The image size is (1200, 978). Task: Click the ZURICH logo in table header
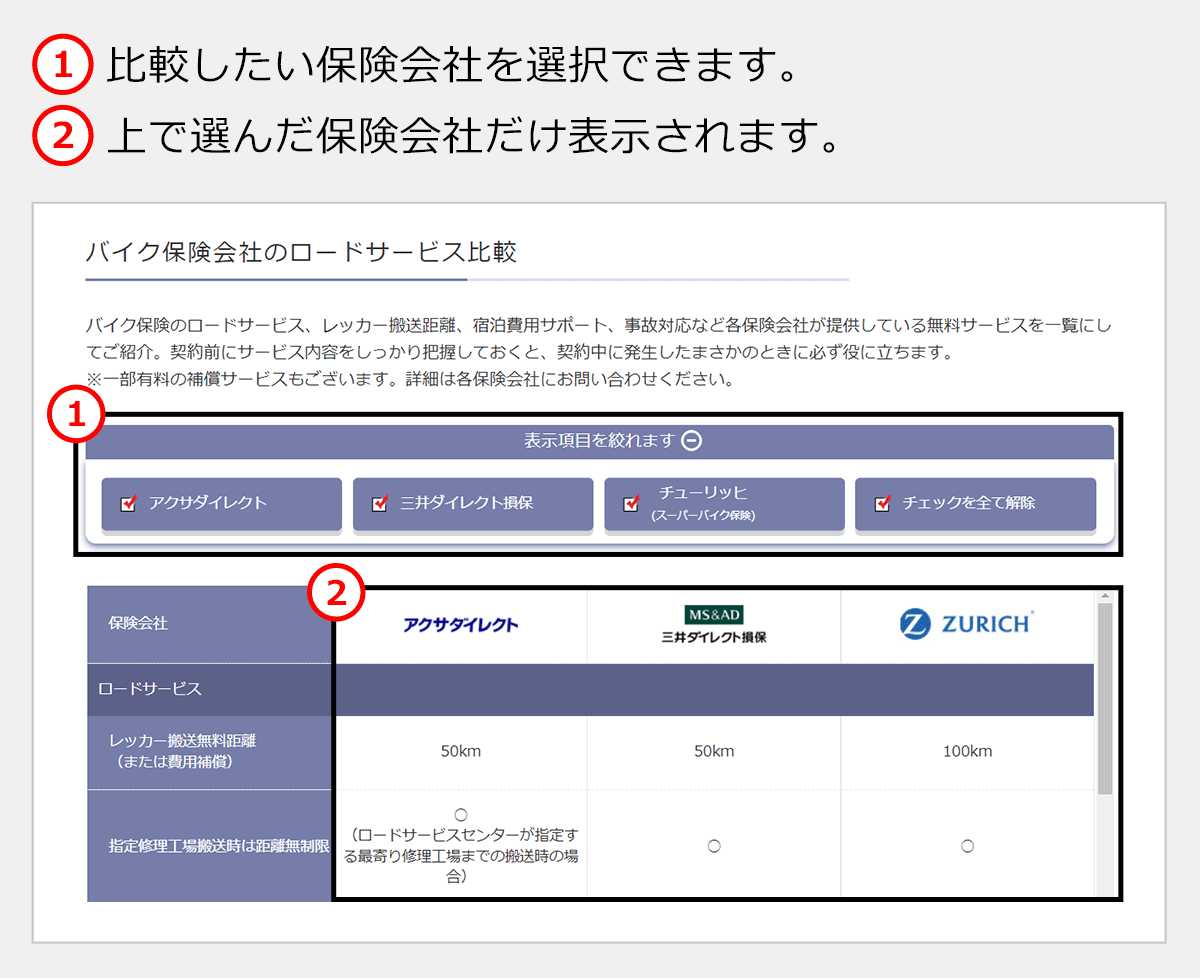(966, 624)
